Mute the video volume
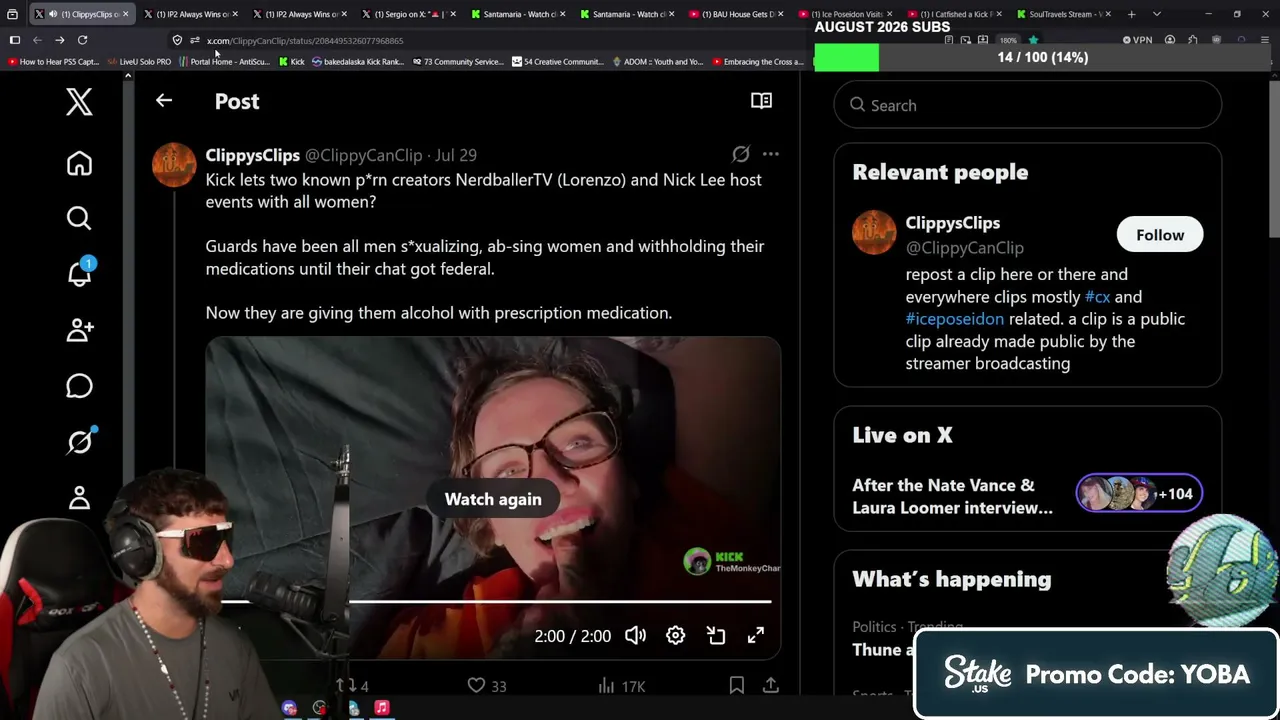1280x720 pixels. [x=635, y=635]
